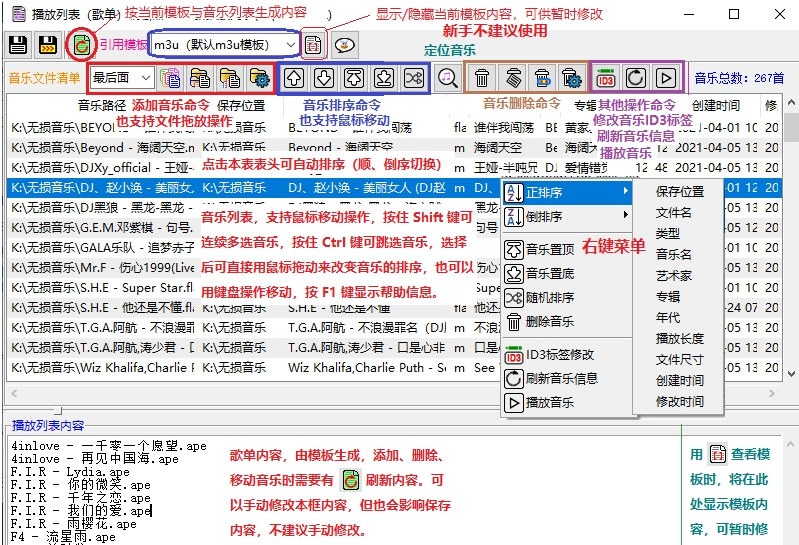The height and width of the screenshot is (545, 799).
Task: Click the play music toolbar icon
Action: (x=666, y=77)
